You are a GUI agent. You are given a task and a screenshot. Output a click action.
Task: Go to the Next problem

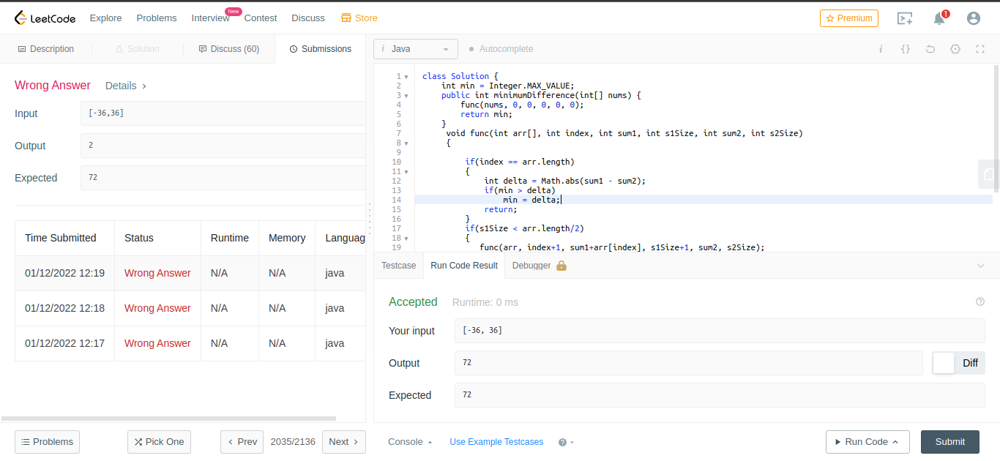[344, 442]
